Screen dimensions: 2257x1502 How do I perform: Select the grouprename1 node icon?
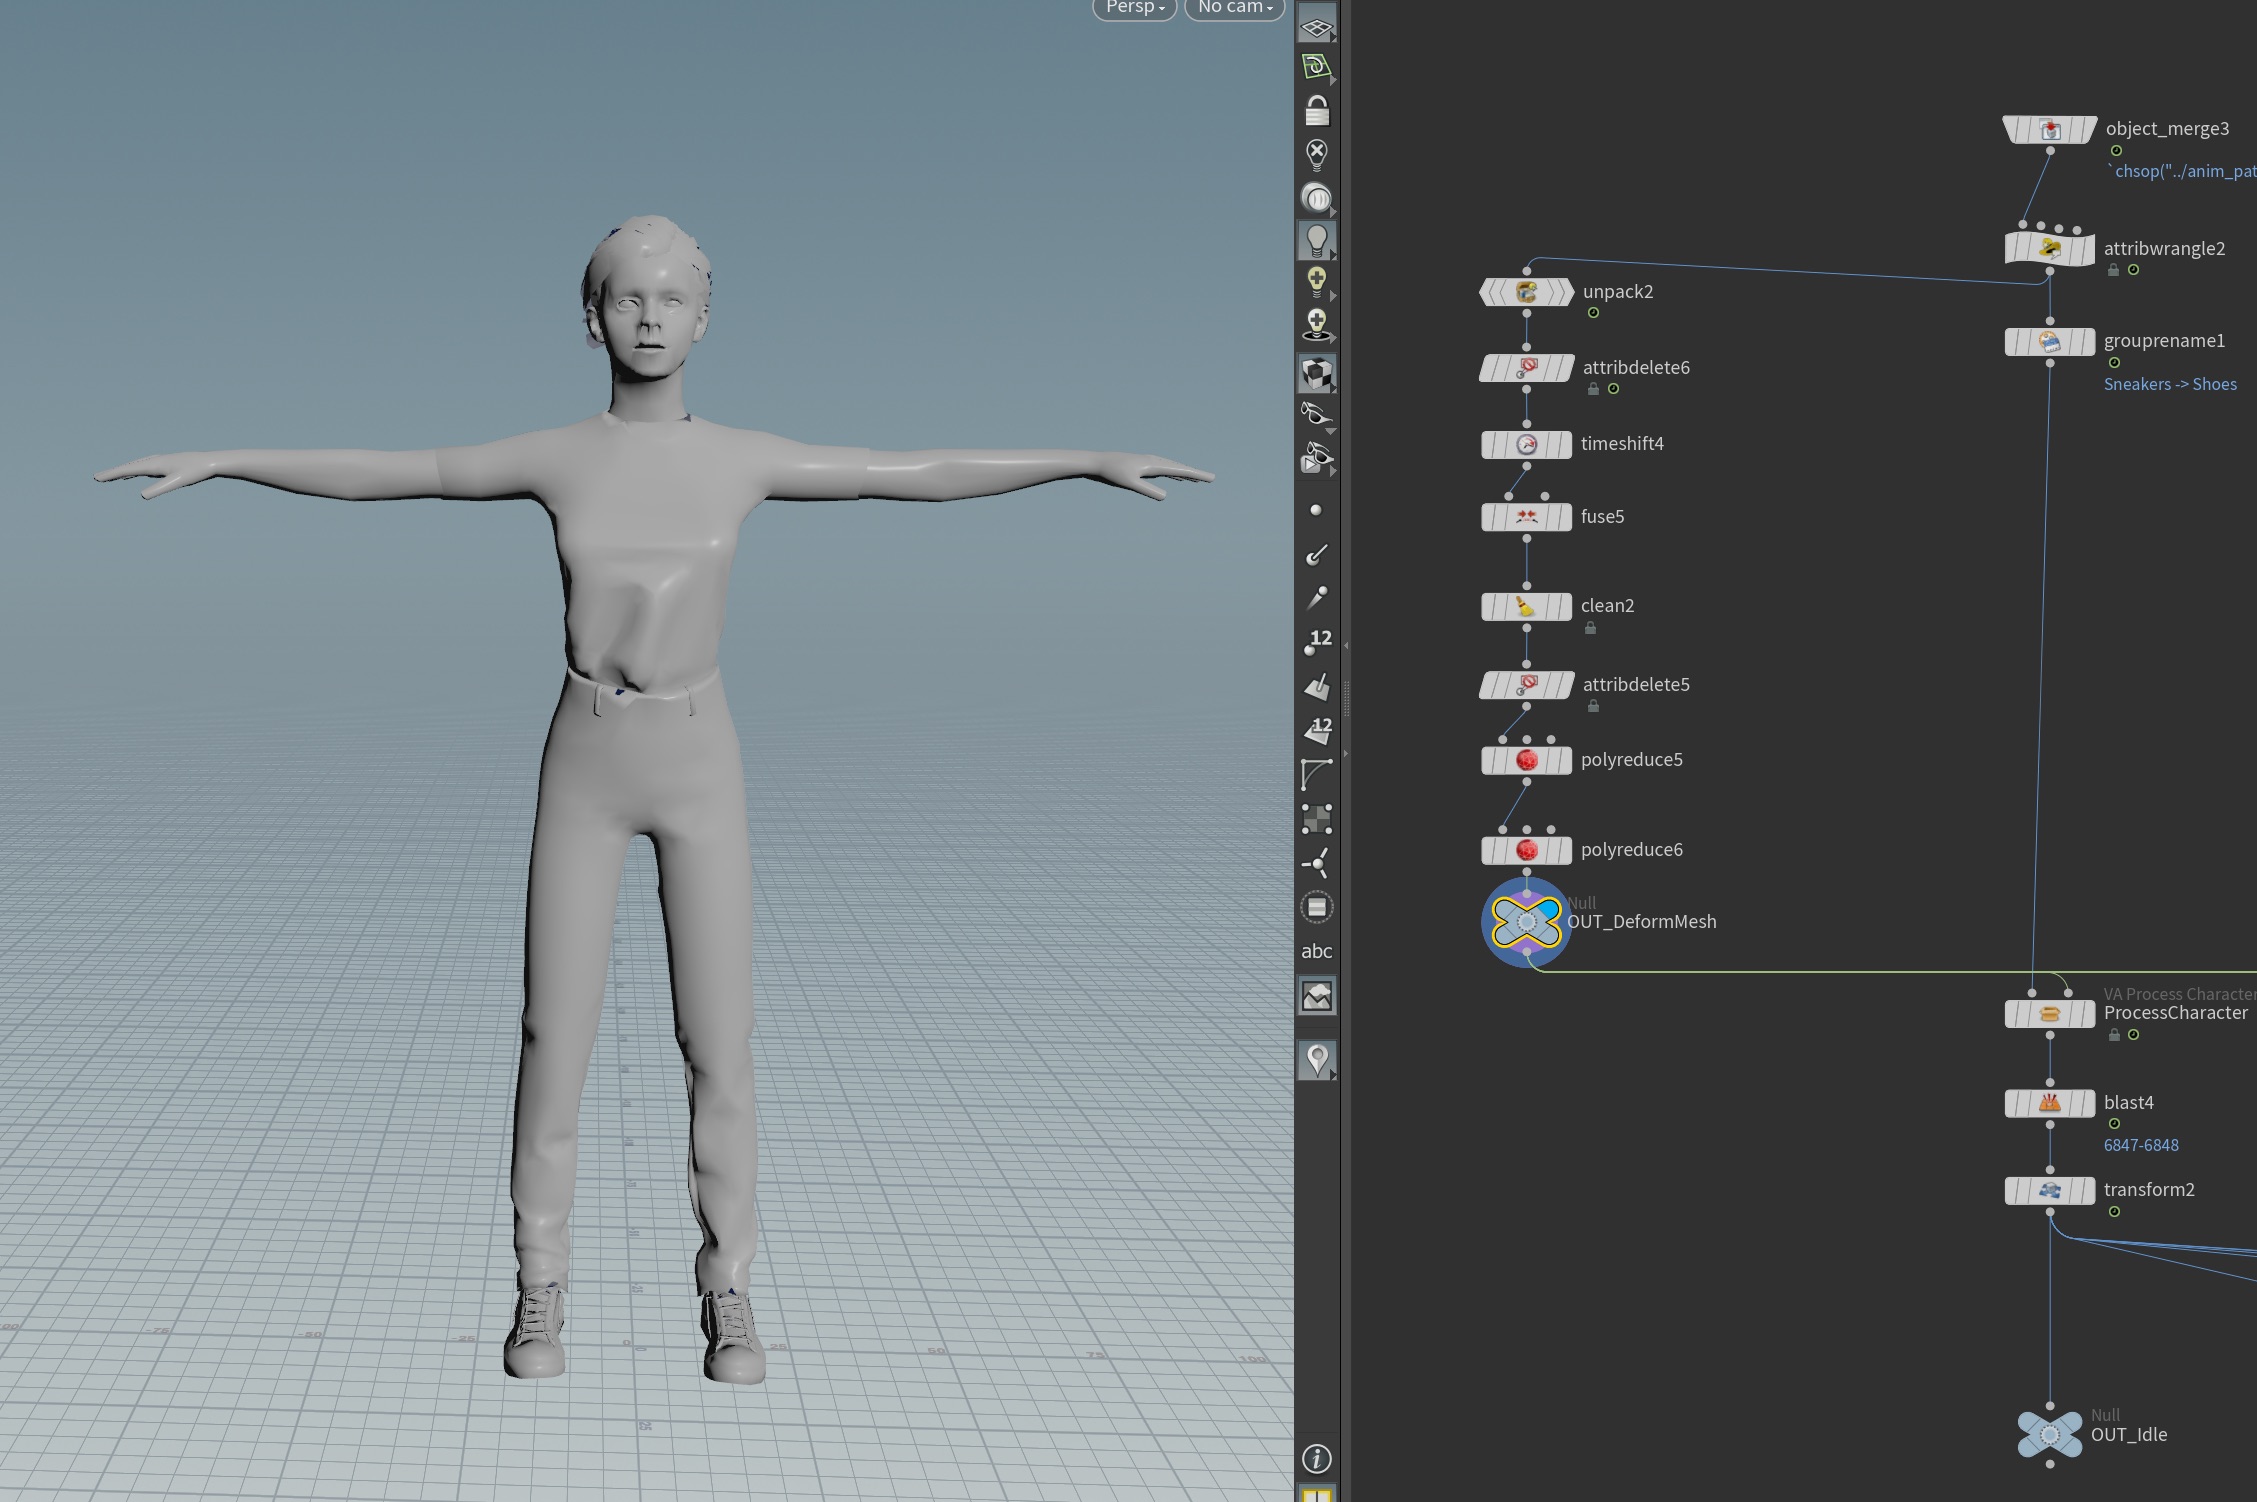pyautogui.click(x=2050, y=342)
